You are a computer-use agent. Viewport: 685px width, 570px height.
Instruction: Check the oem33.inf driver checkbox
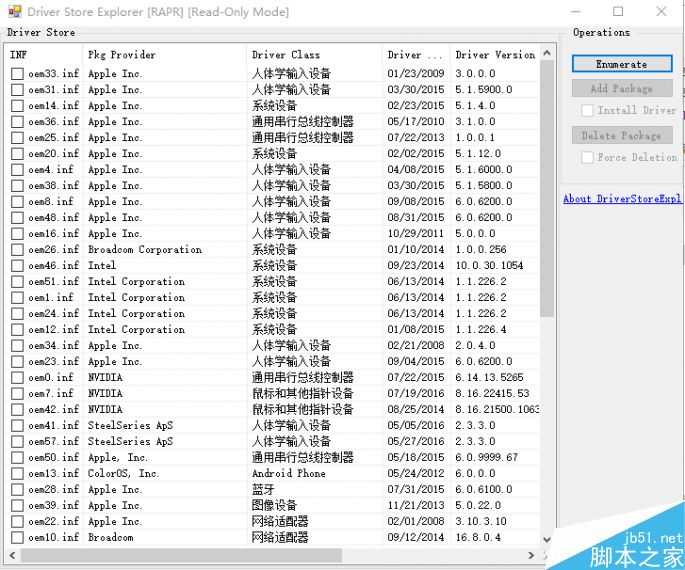[x=17, y=74]
